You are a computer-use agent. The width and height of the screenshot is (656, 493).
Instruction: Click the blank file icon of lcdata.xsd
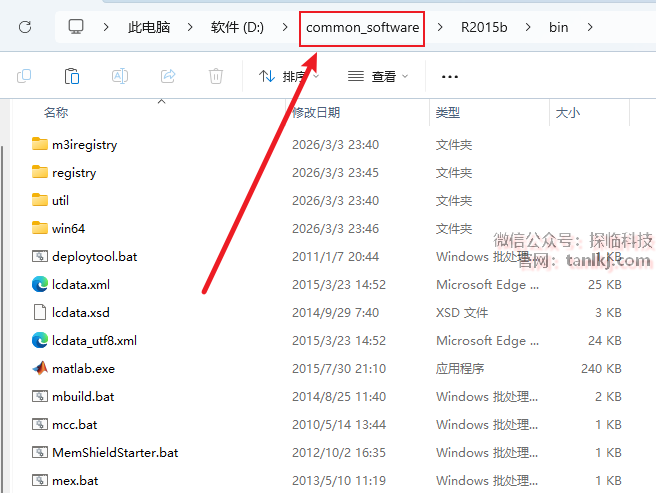click(x=40, y=312)
